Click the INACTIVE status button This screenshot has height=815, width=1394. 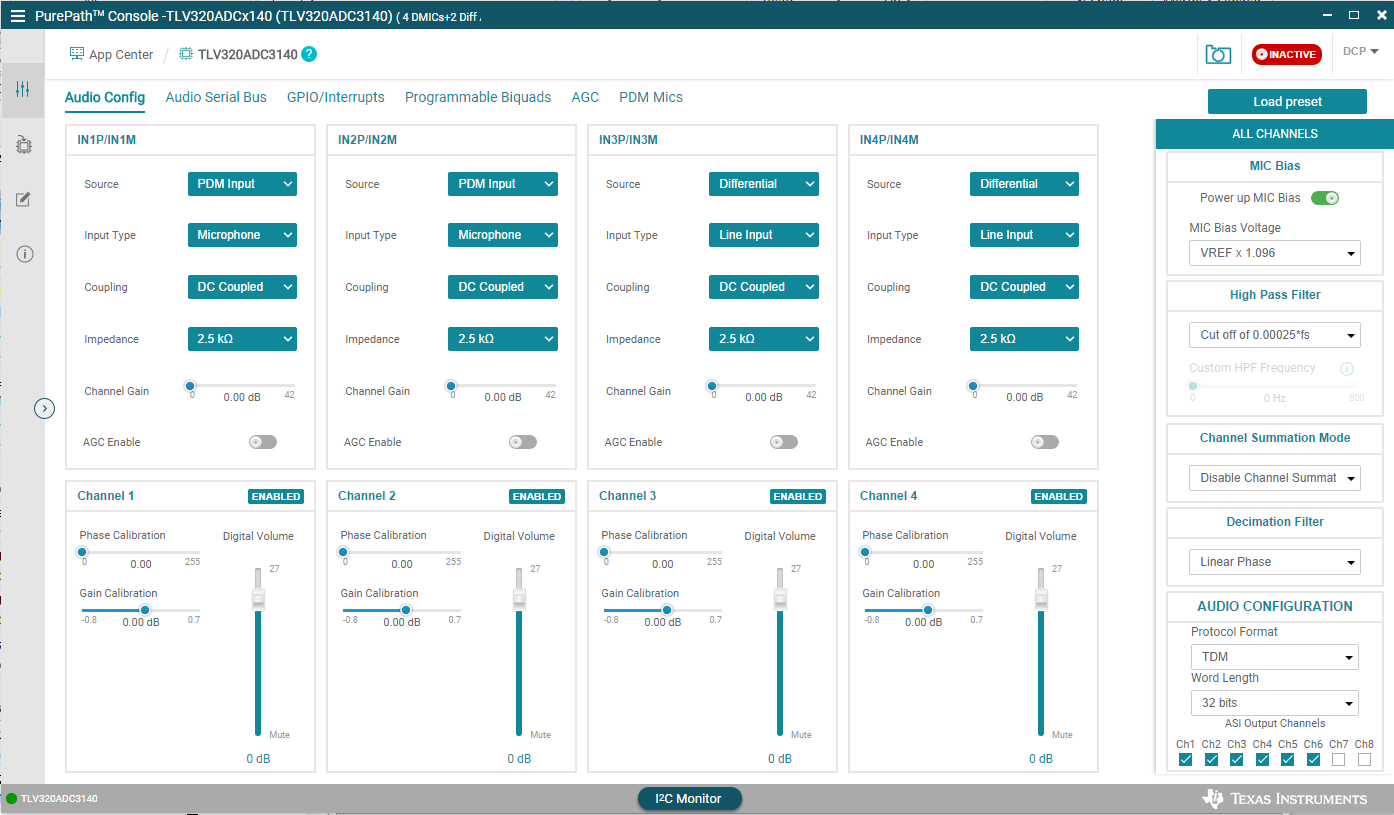(1287, 55)
